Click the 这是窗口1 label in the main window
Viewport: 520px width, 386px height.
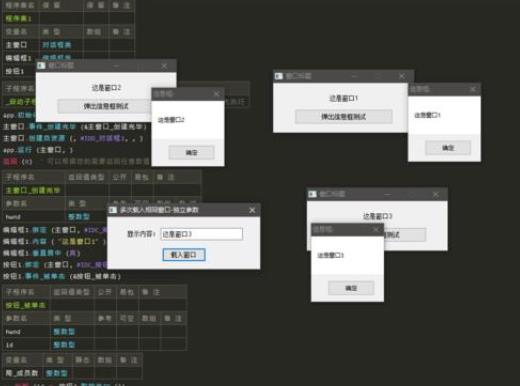[343, 98]
